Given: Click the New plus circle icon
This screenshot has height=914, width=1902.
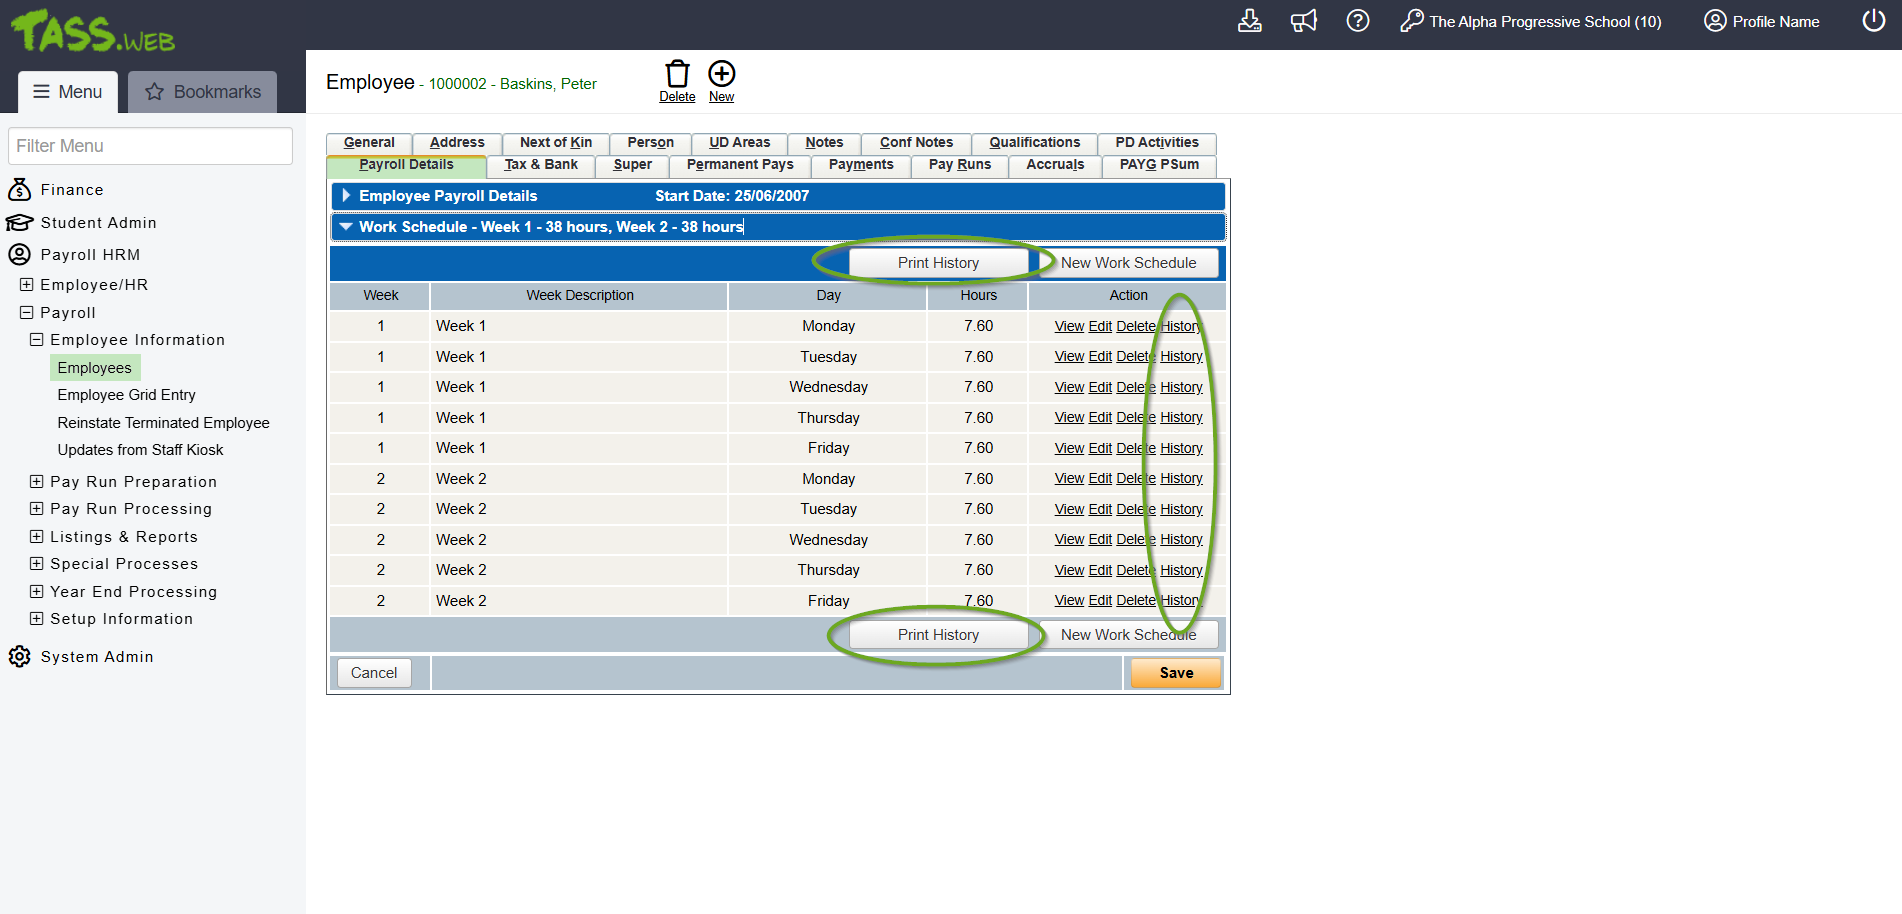Looking at the screenshot, I should click(x=721, y=75).
